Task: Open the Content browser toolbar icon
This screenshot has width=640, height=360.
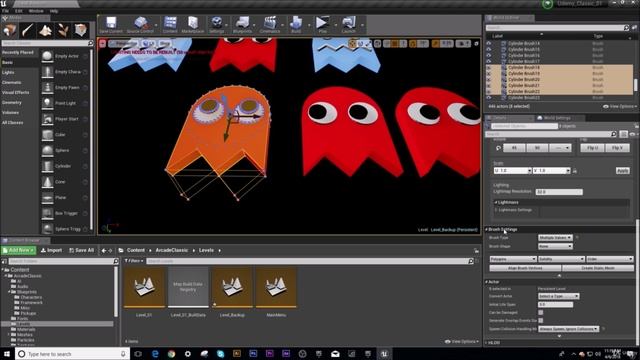Action: coord(170,24)
